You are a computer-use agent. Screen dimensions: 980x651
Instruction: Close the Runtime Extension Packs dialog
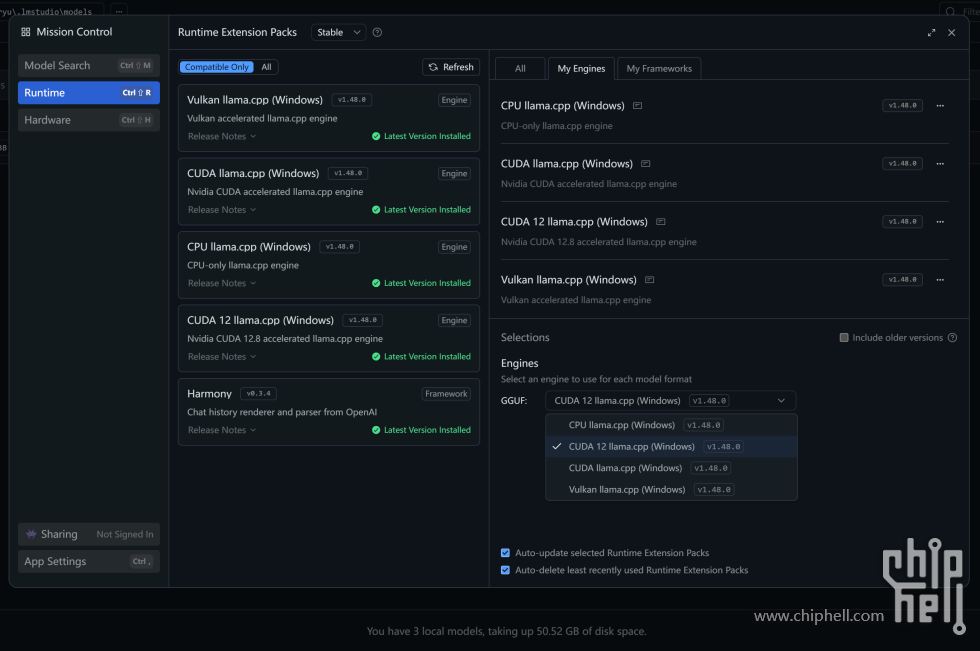pos(951,32)
